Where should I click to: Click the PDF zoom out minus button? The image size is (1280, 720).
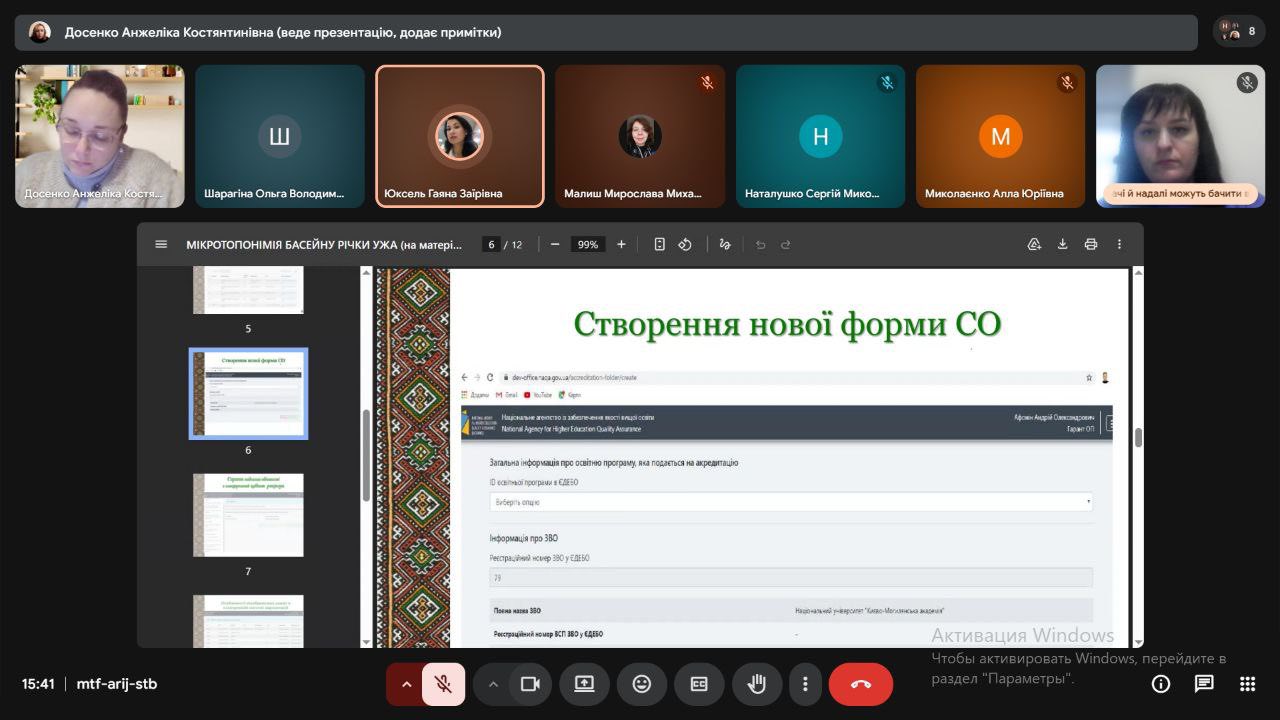[555, 244]
